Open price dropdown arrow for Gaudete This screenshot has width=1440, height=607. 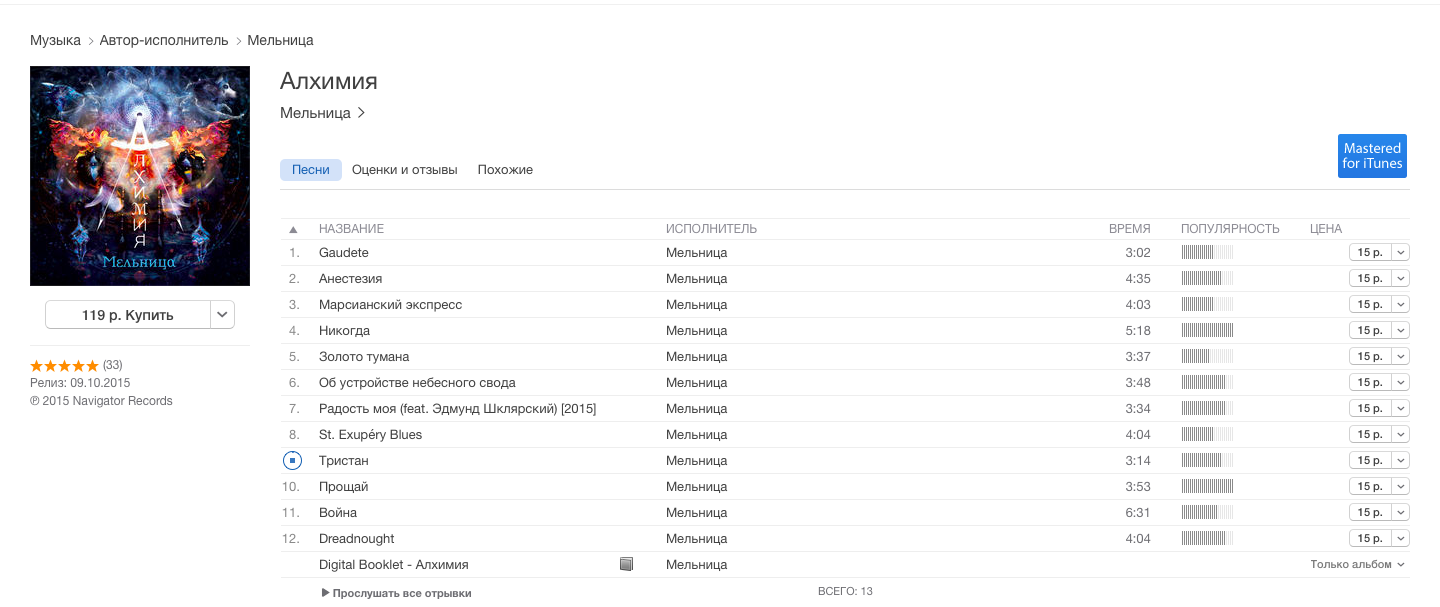[x=1401, y=252]
